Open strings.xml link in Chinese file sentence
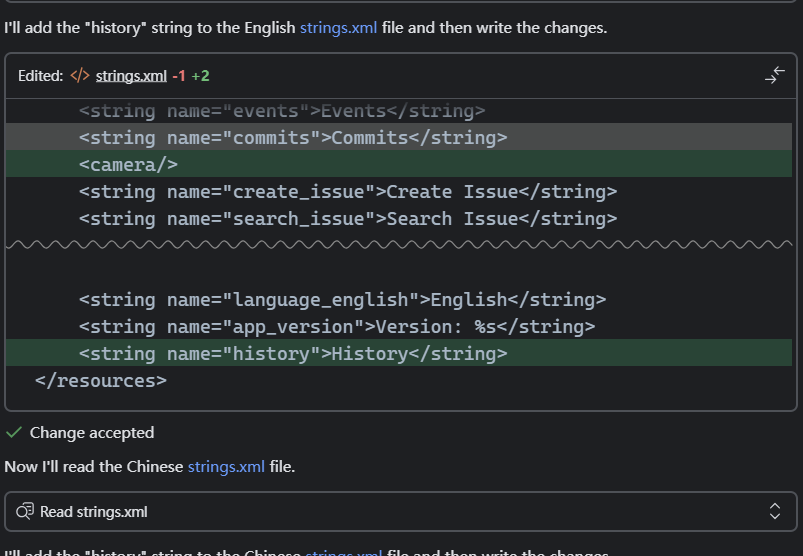The image size is (803, 556). point(226,467)
